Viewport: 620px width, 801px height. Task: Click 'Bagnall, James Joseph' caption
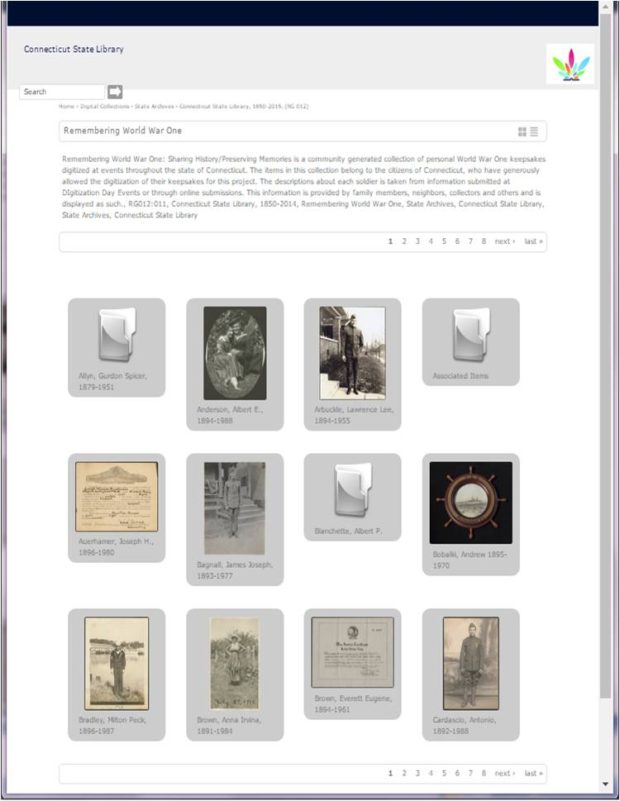pos(235,570)
